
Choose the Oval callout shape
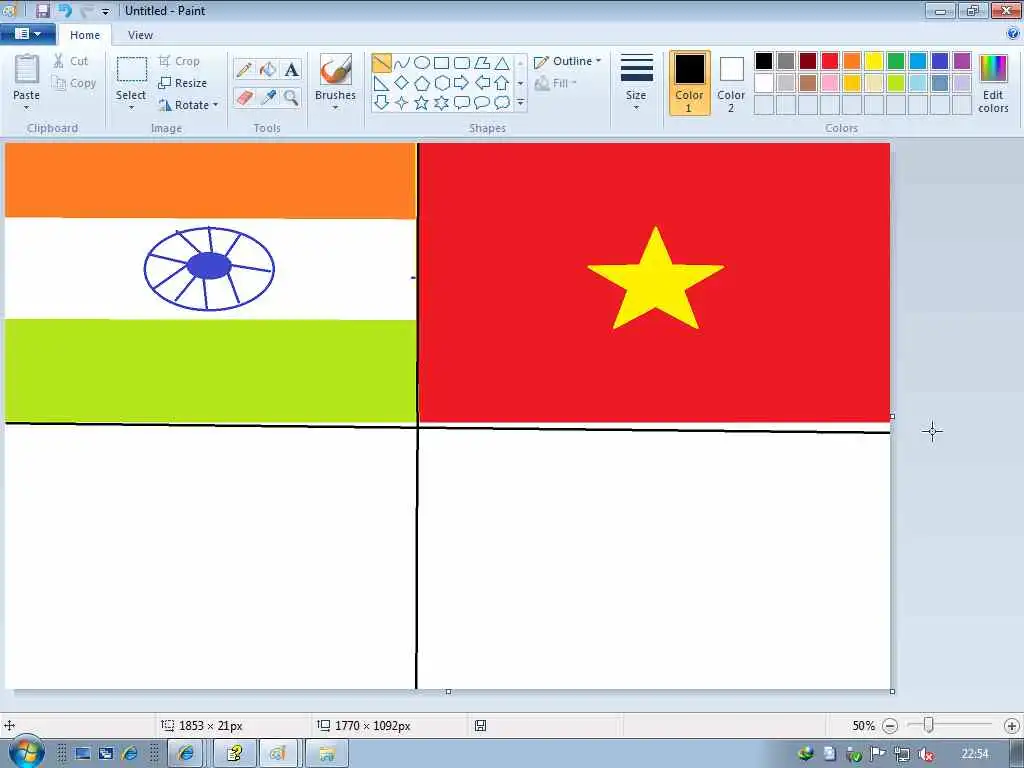coord(482,103)
